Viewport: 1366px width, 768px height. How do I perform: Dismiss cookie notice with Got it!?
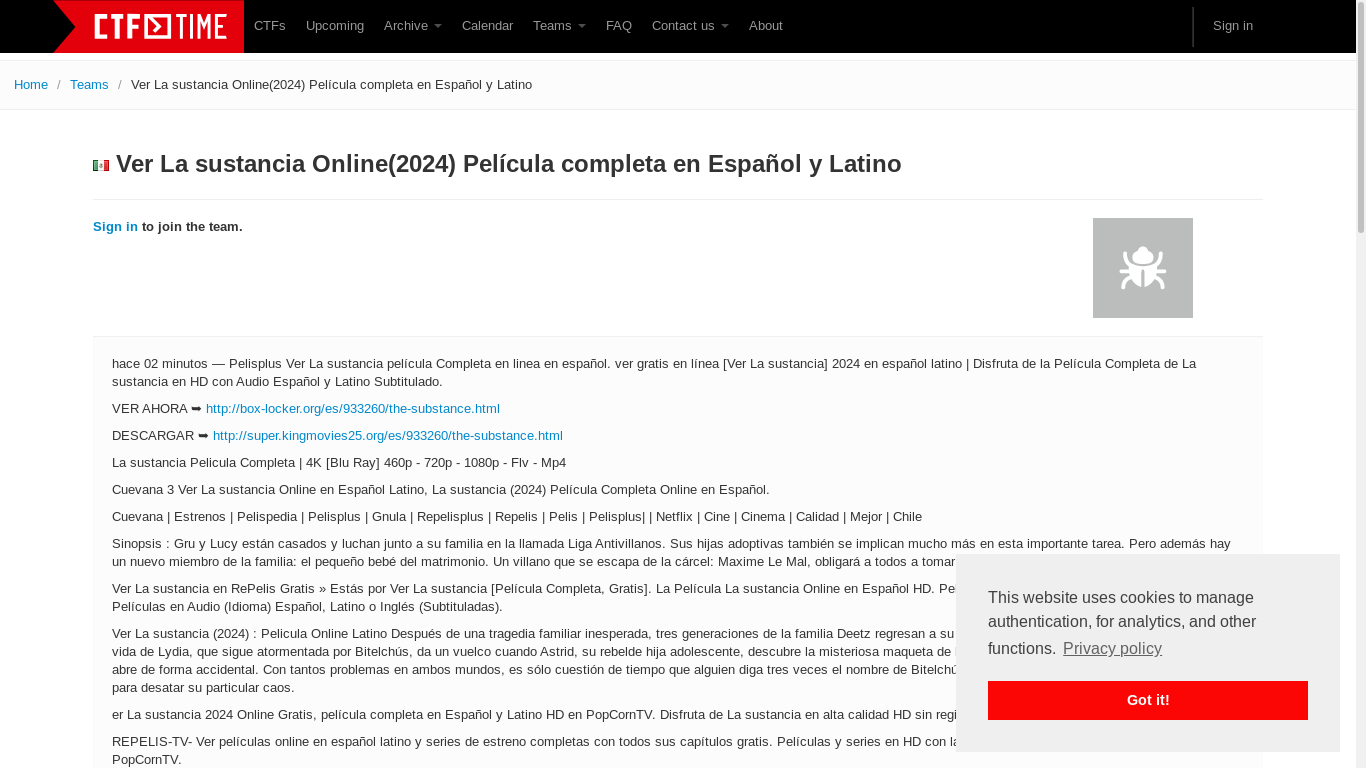[1148, 700]
